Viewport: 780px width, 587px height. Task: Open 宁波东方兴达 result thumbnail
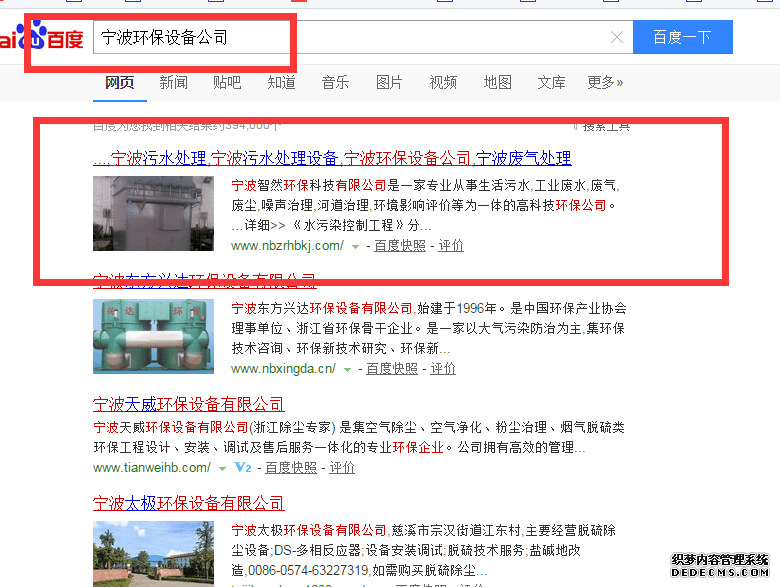point(153,336)
